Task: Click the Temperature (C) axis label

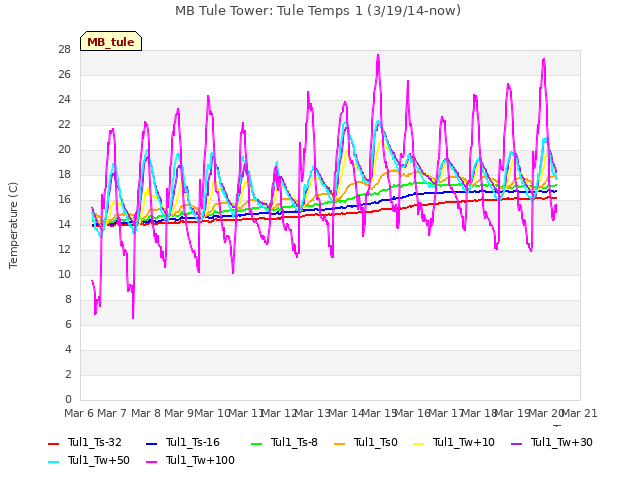Action: point(13,225)
